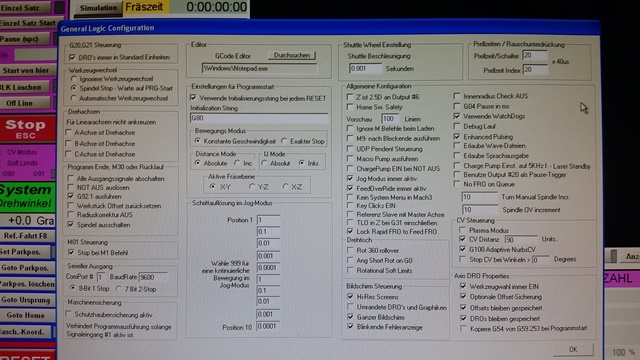Click the Vorschau Linien value field
Image resolution: width=640 pixels, height=360 pixels.
click(x=390, y=119)
